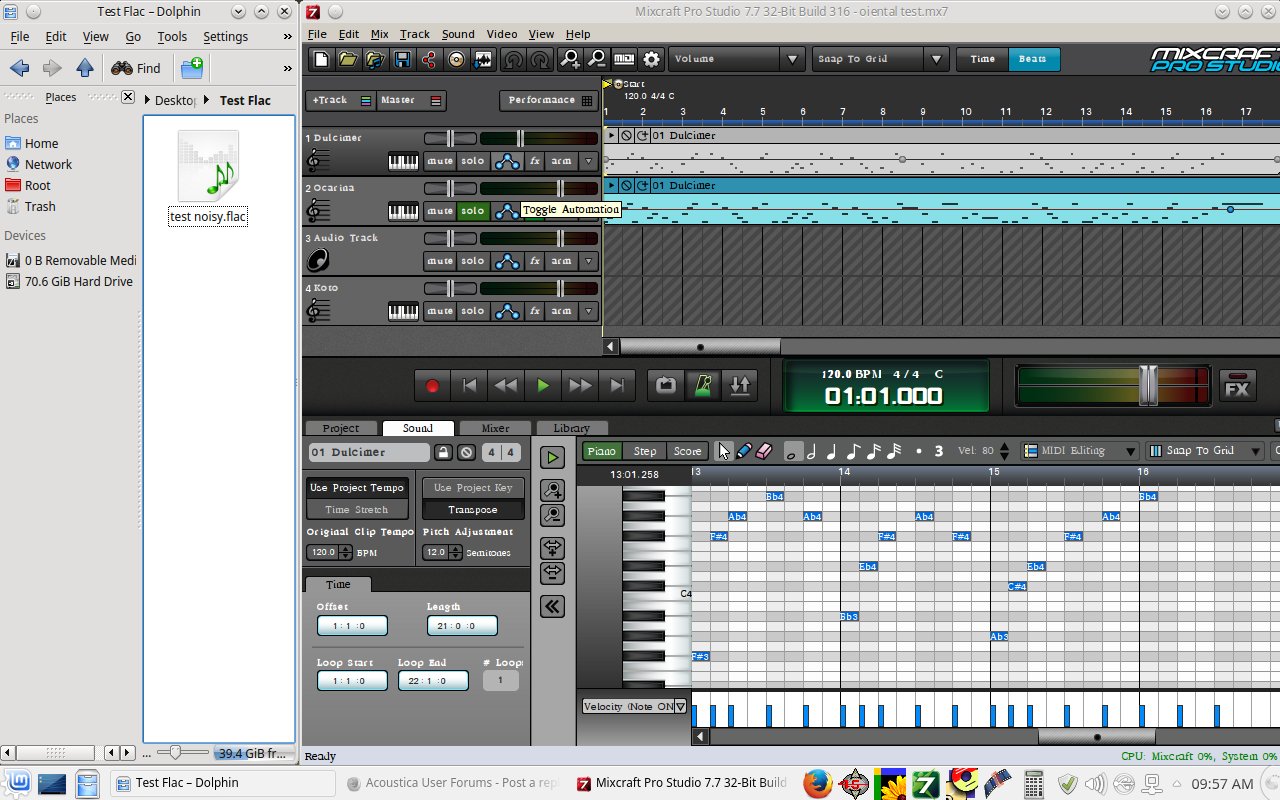The width and height of the screenshot is (1280, 800).
Task: Open the Sound menu in Mixcraft
Action: 458,34
